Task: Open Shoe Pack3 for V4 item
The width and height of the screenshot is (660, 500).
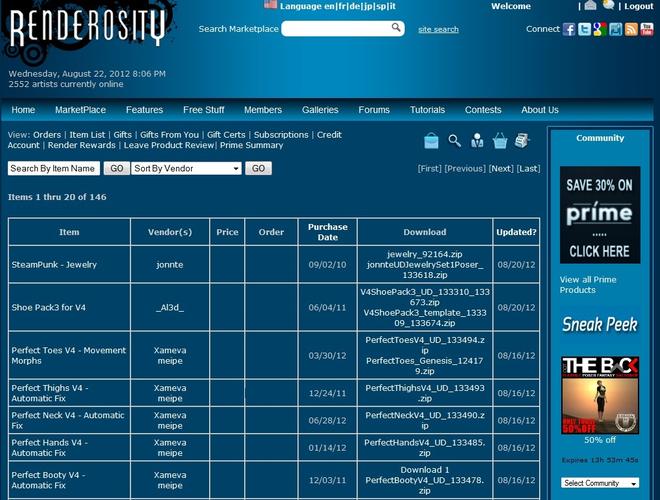Action: coord(48,308)
